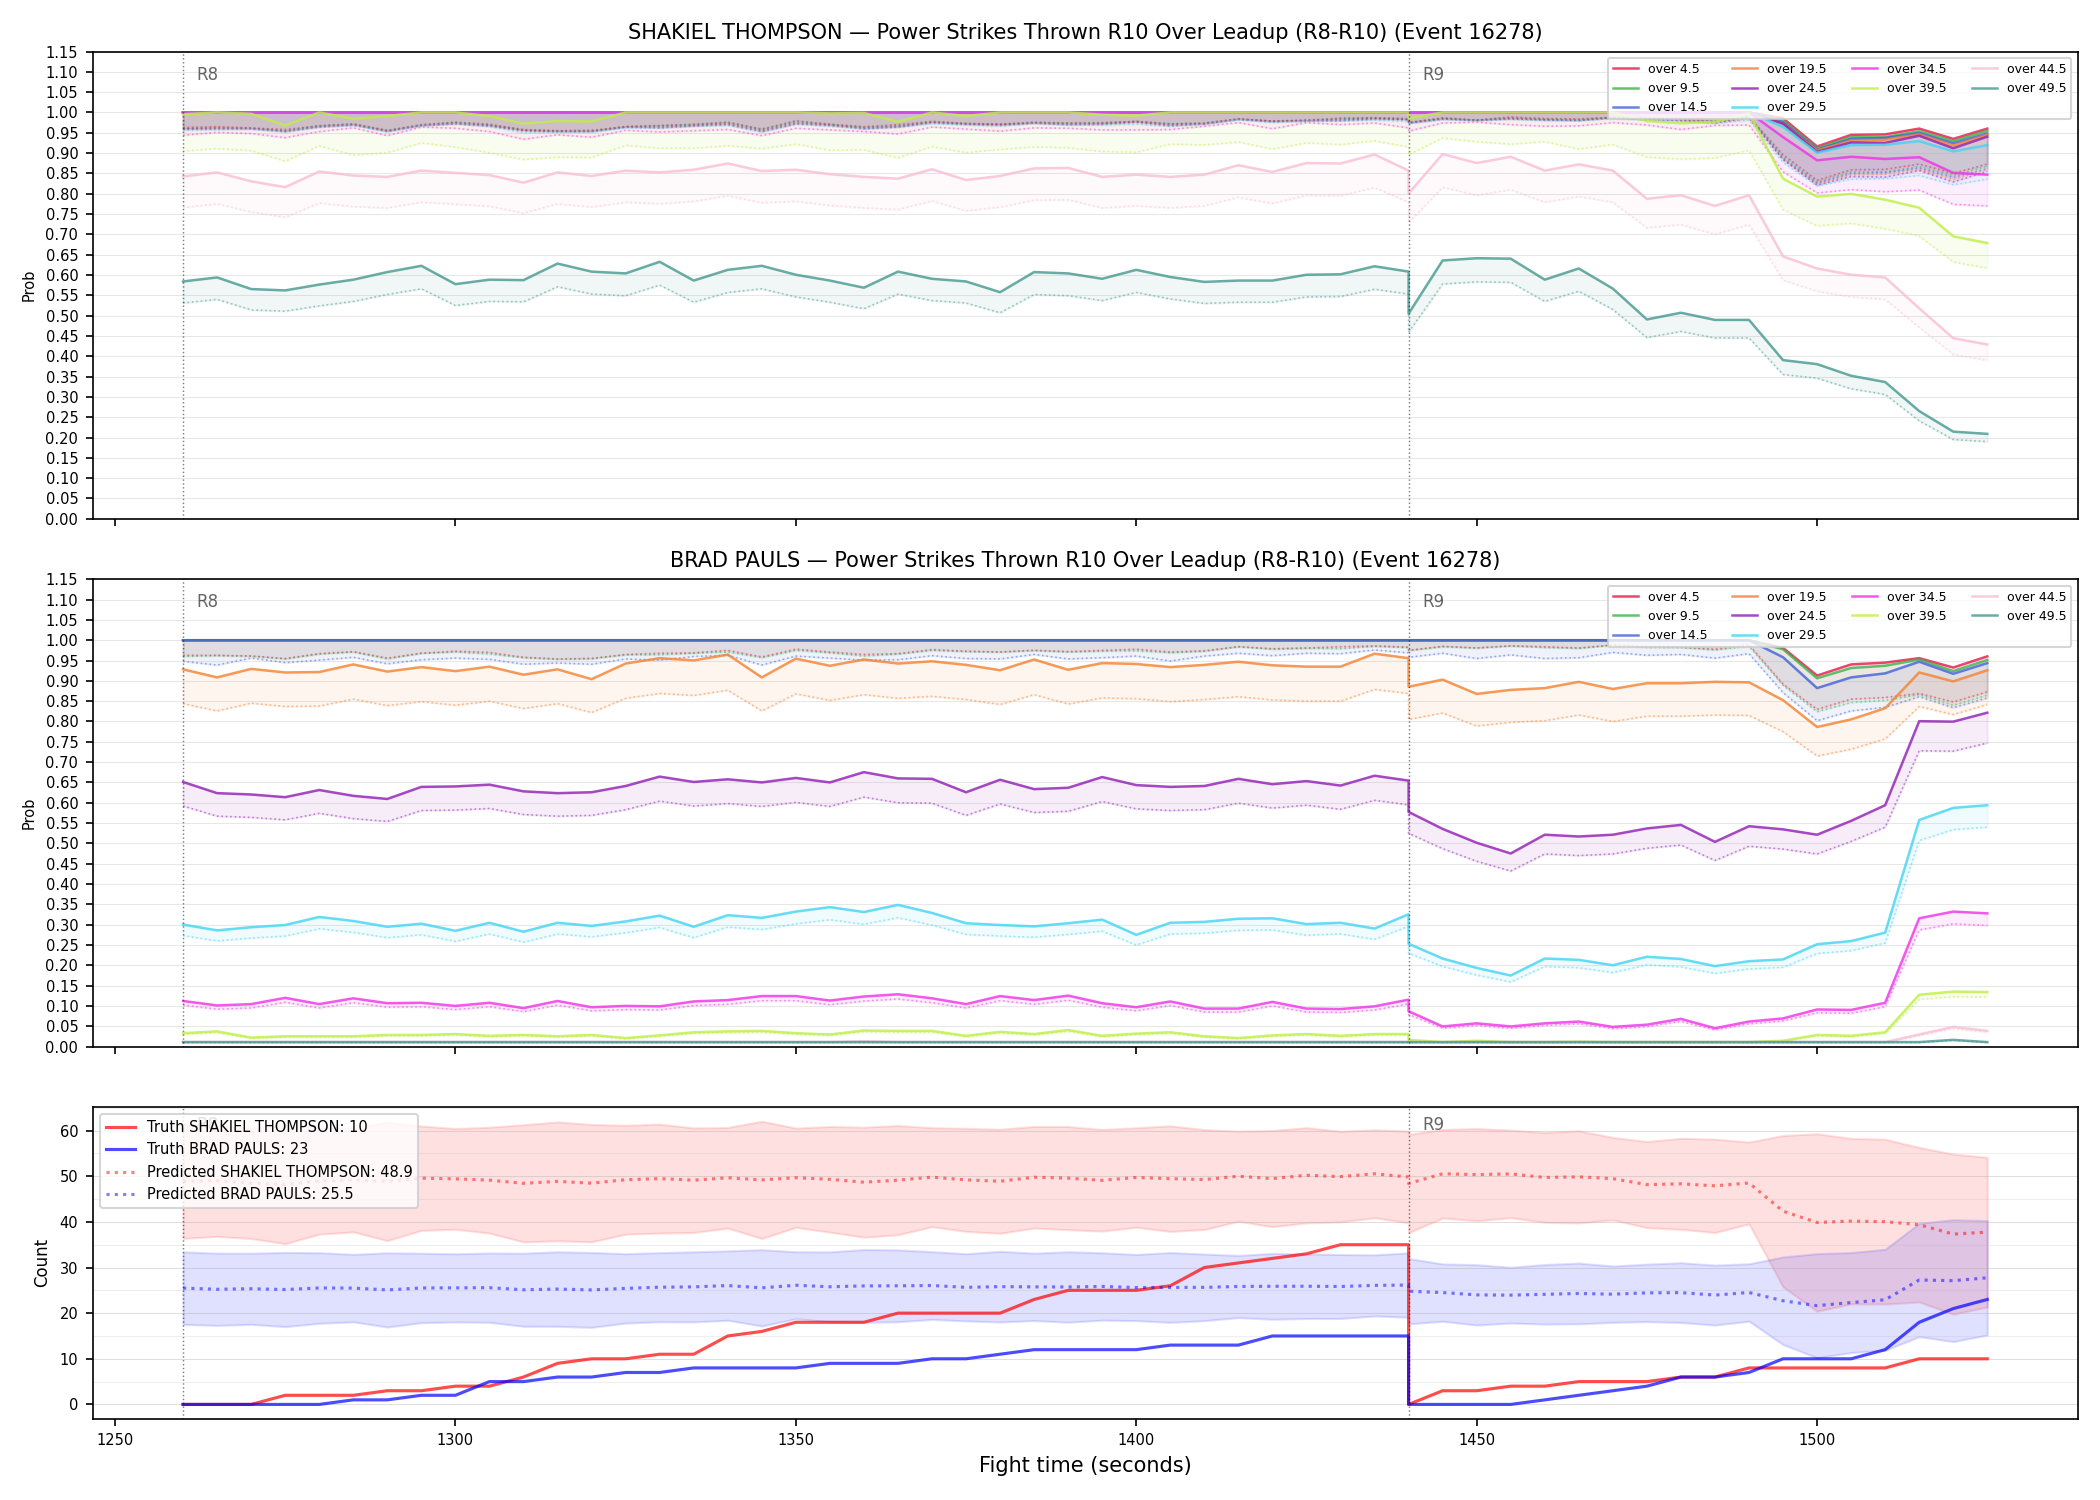Viewport: 2100px width, 1500px height.
Task: Click the 'Prob' y-axis label of Thompson chart
Action: (29, 286)
